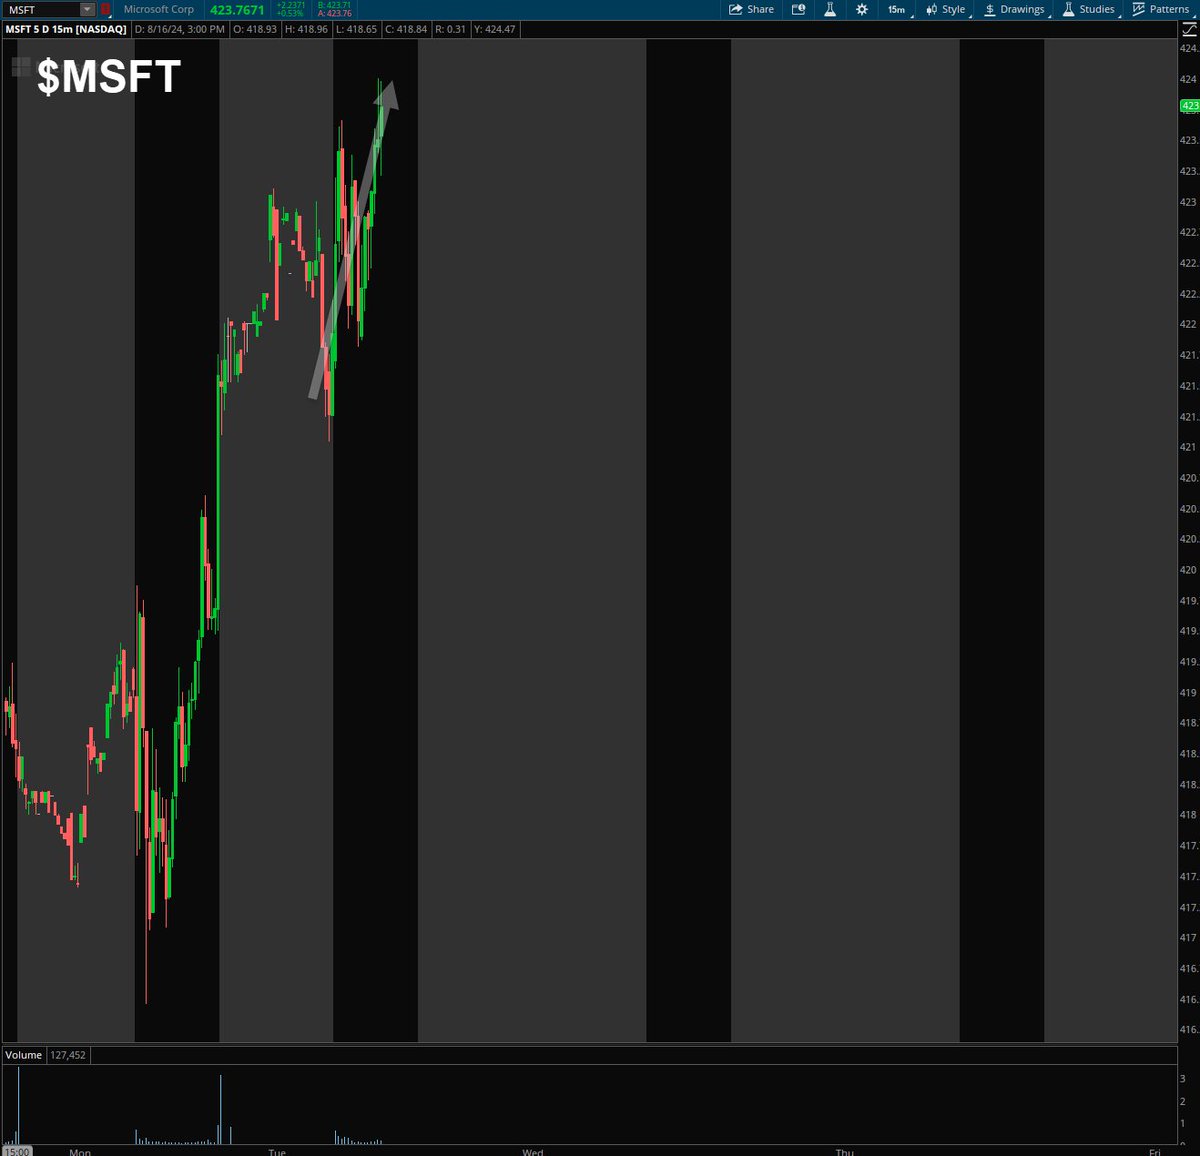The image size is (1200, 1156).
Task: Click the volume value 127,452
Action: [x=68, y=1055]
